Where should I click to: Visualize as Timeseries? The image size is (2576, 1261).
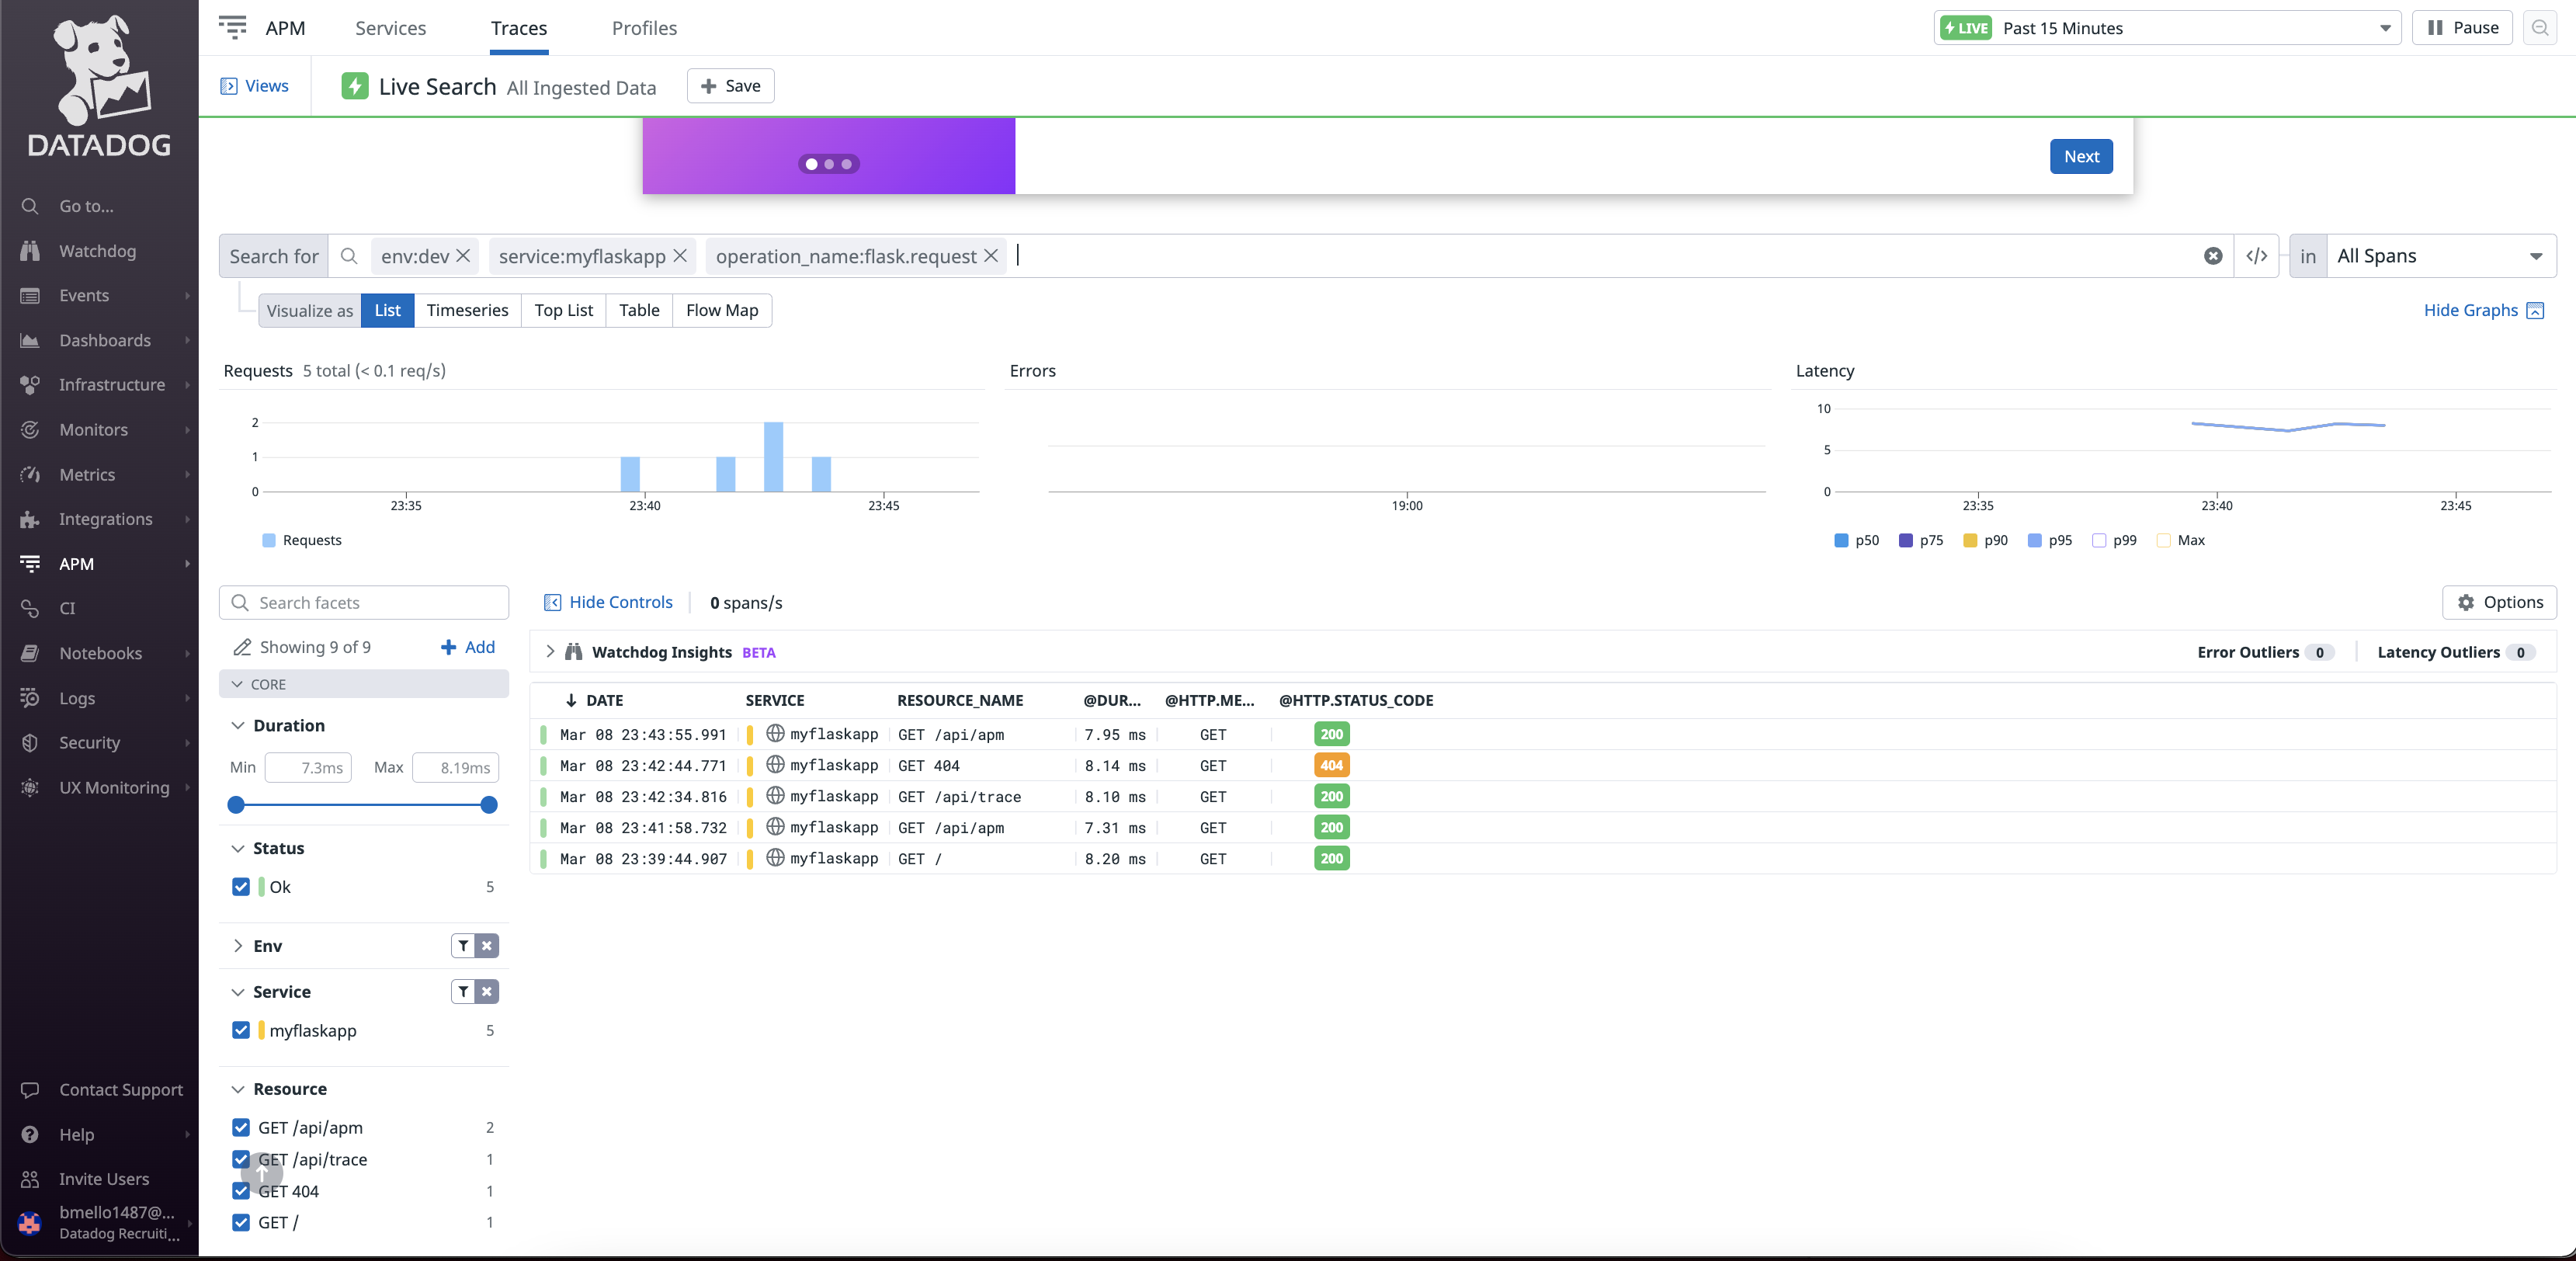(x=467, y=311)
